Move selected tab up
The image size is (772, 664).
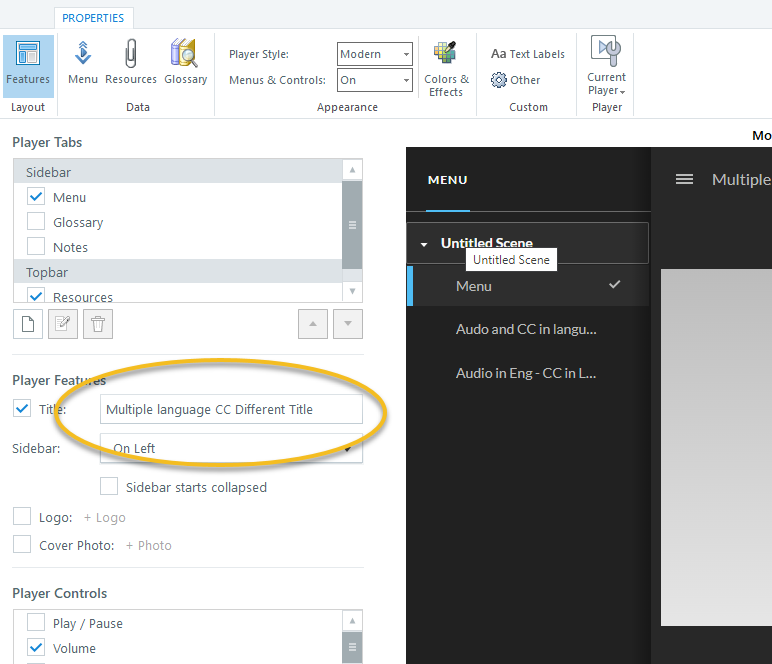click(313, 324)
